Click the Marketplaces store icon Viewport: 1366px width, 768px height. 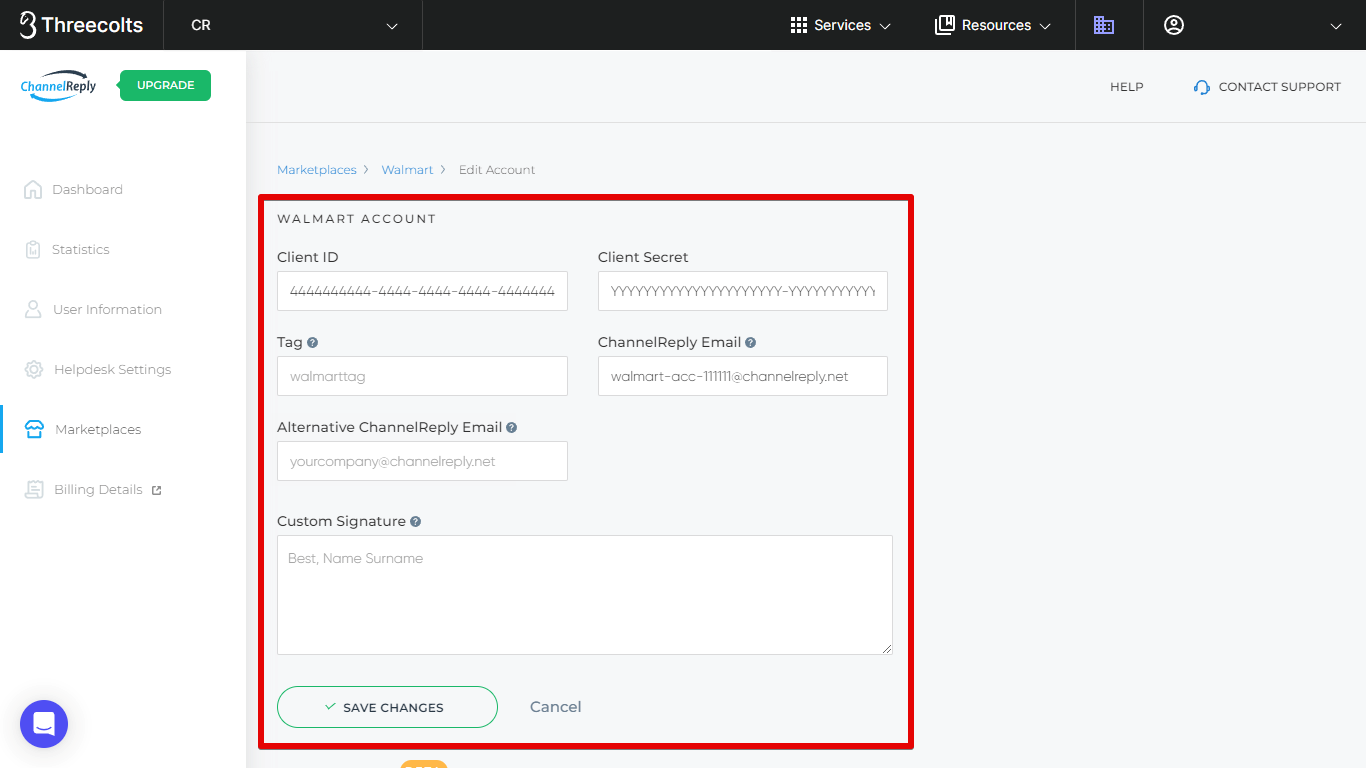click(34, 429)
